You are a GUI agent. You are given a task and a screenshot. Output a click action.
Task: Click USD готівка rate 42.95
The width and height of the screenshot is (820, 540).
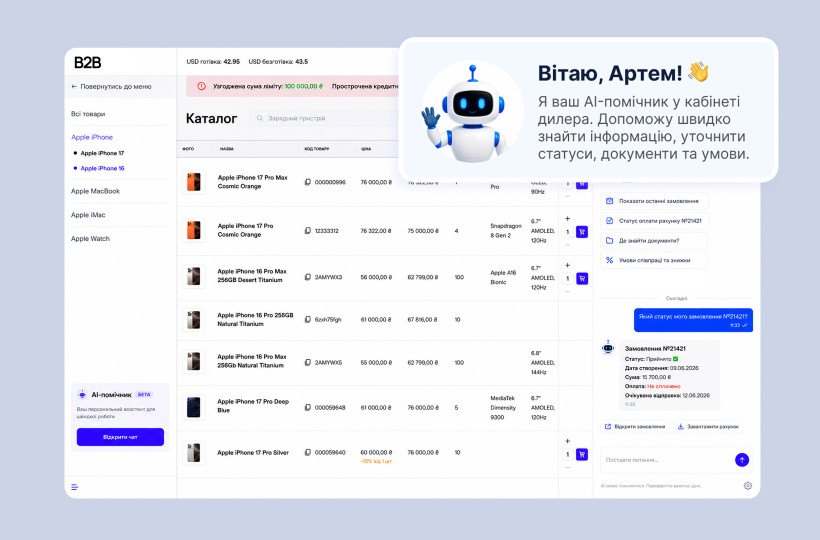coord(213,62)
